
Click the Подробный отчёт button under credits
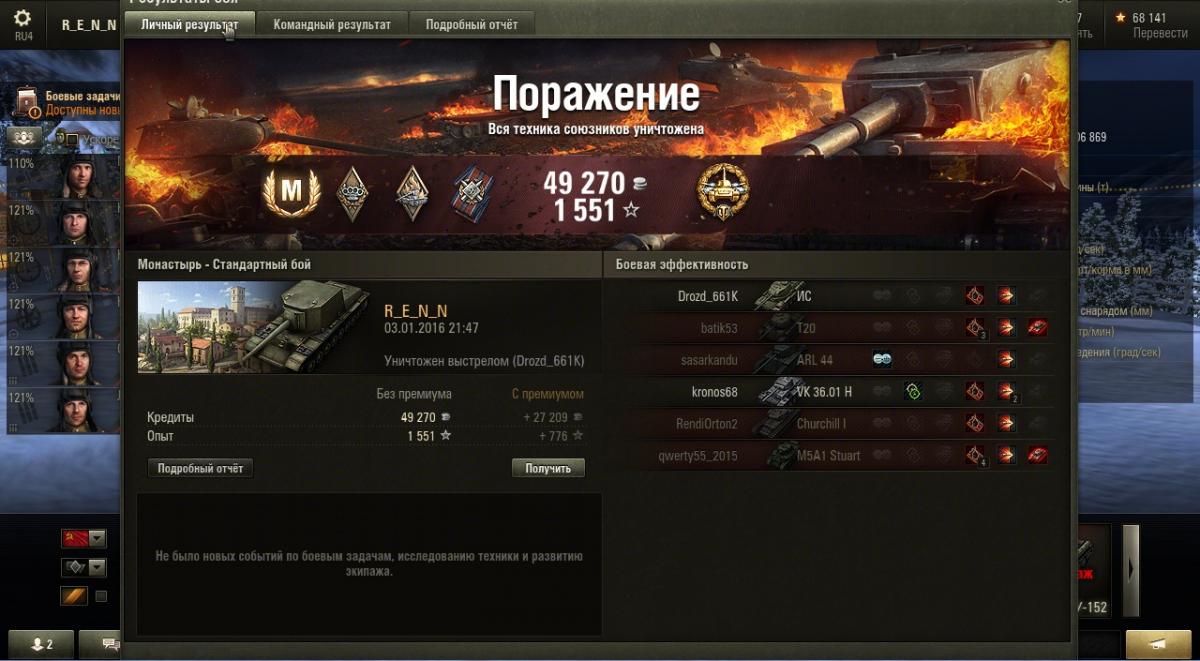point(200,468)
